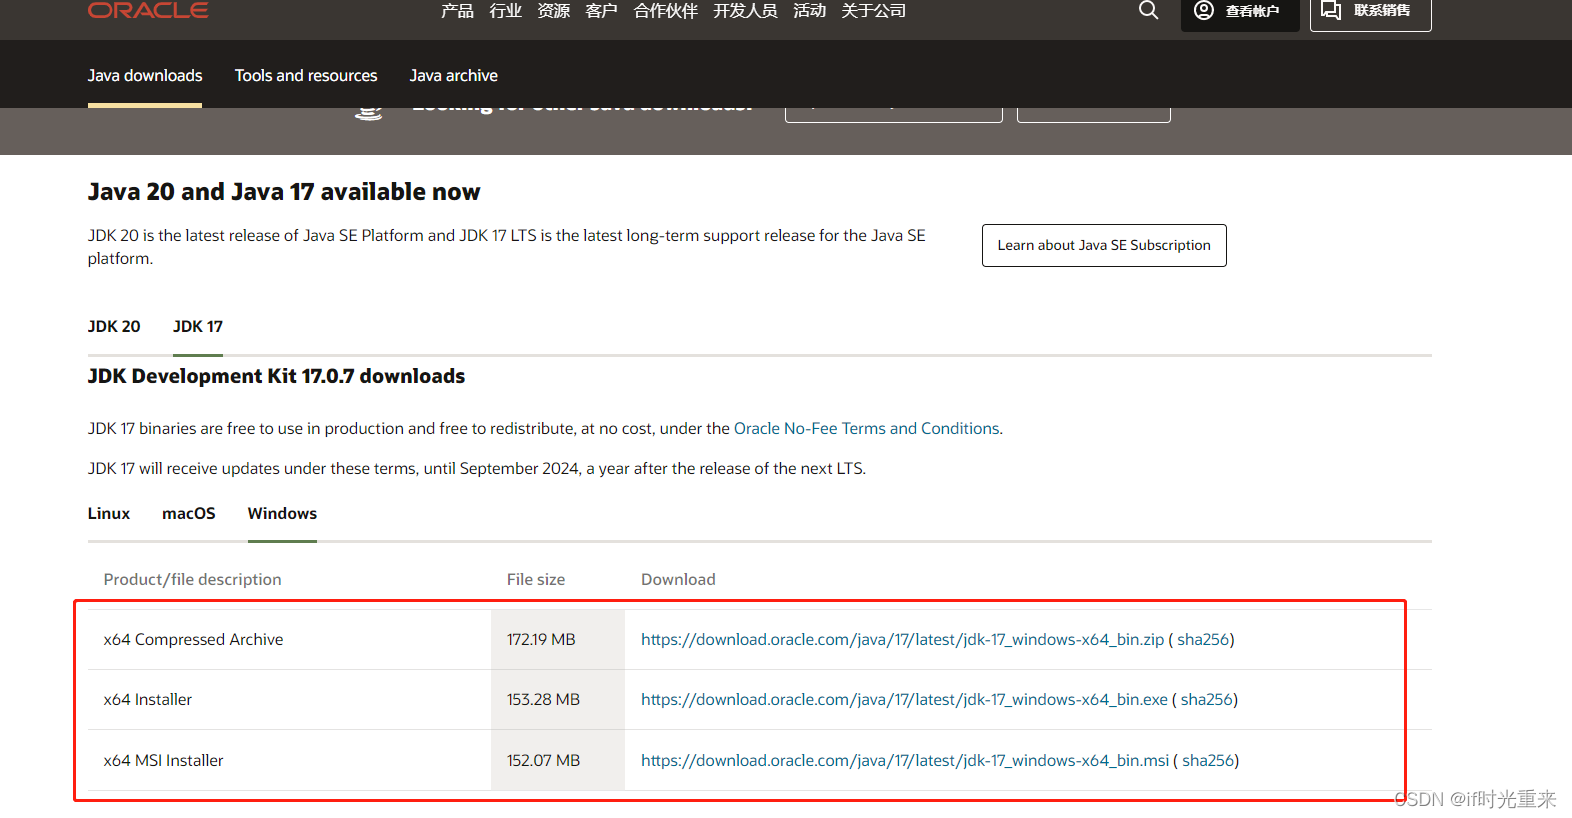The width and height of the screenshot is (1572, 818).
Task: Click the JDK Development Kit 17.0.7 downloads heading
Action: click(276, 377)
